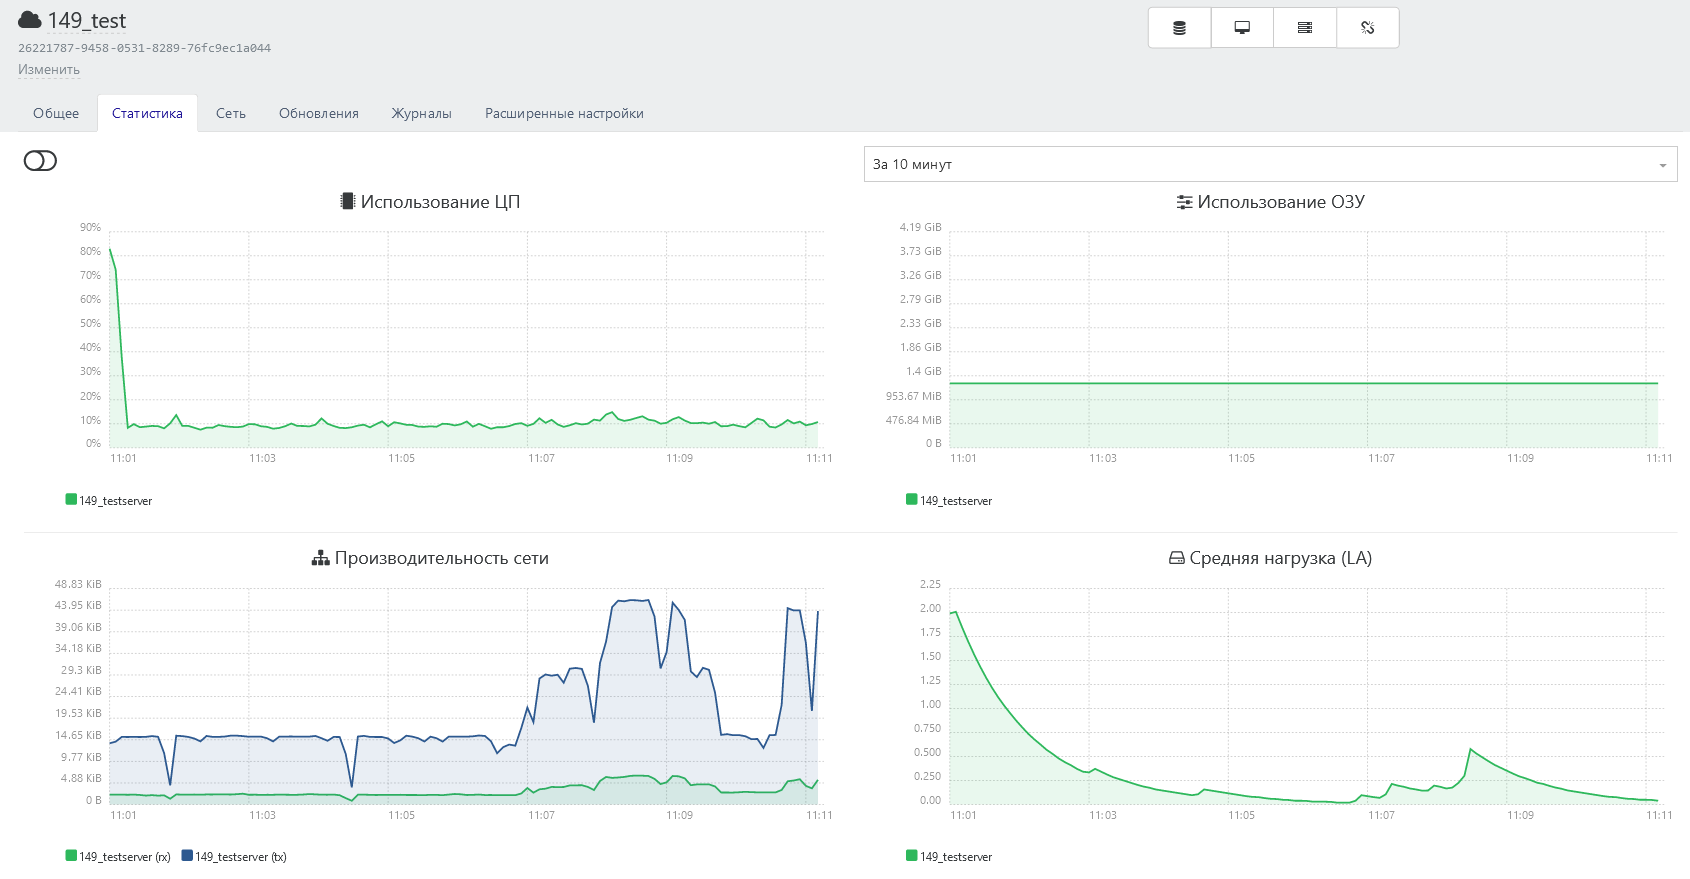Toggle the green rx legend swatch under the network chart
Viewport: 1690px width, 879px height.
point(71,855)
